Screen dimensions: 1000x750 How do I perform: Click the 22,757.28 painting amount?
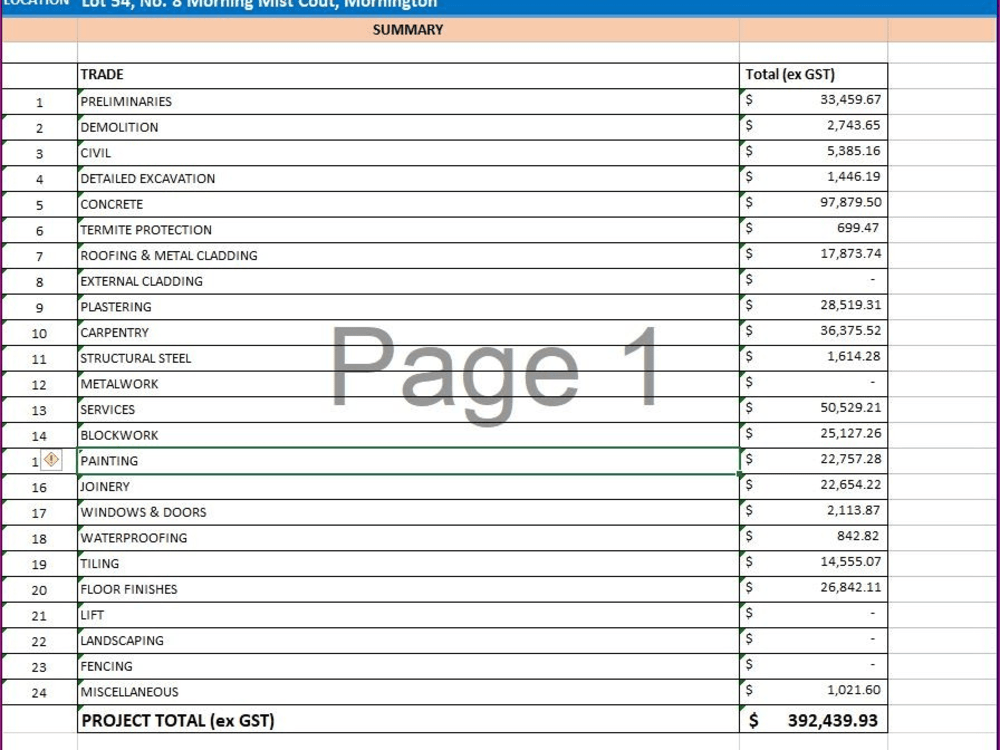850,459
